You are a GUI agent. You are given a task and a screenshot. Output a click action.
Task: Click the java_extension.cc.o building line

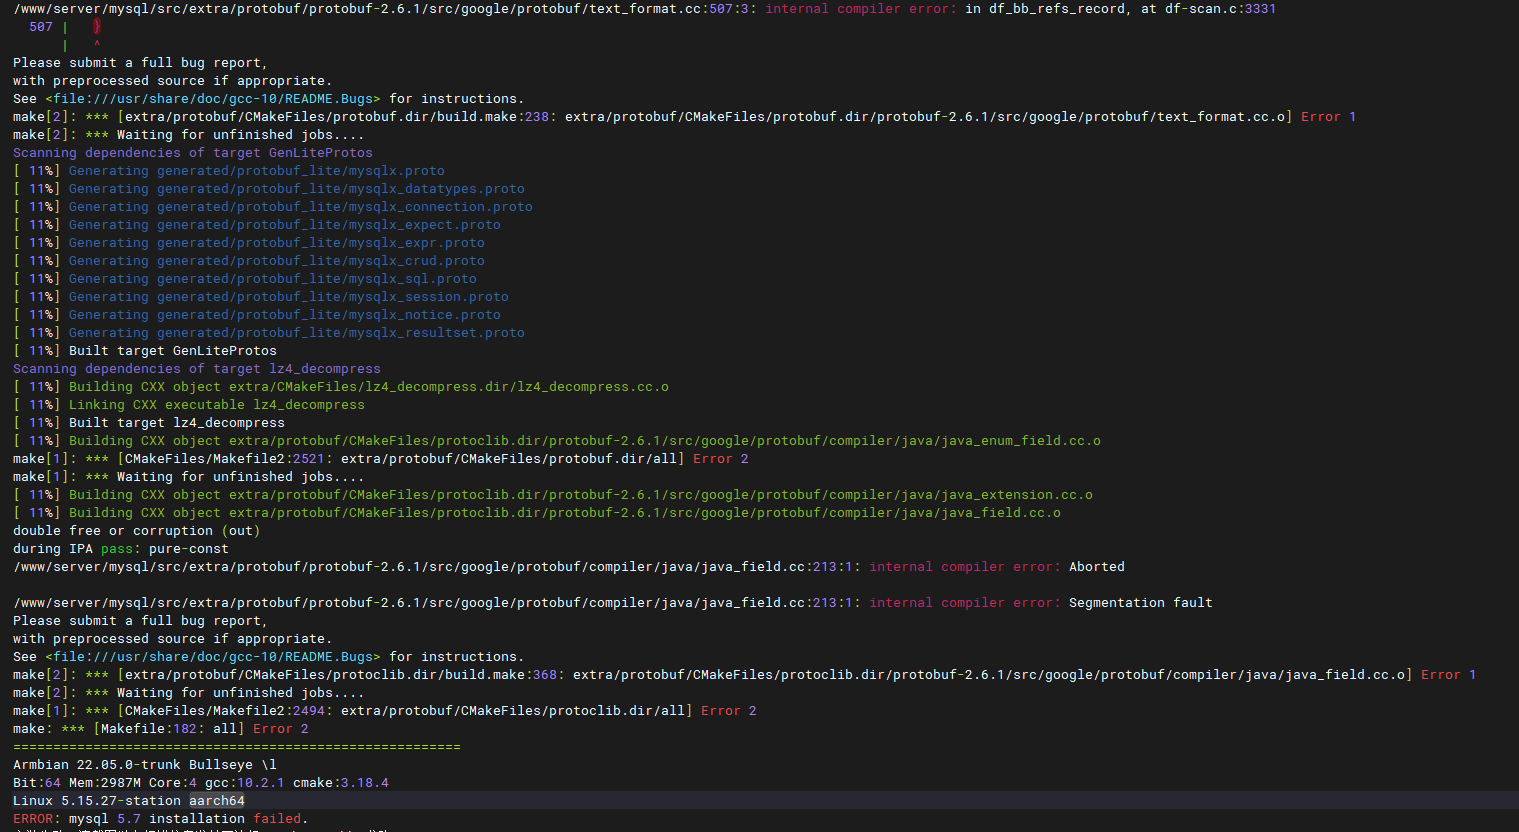point(553,495)
